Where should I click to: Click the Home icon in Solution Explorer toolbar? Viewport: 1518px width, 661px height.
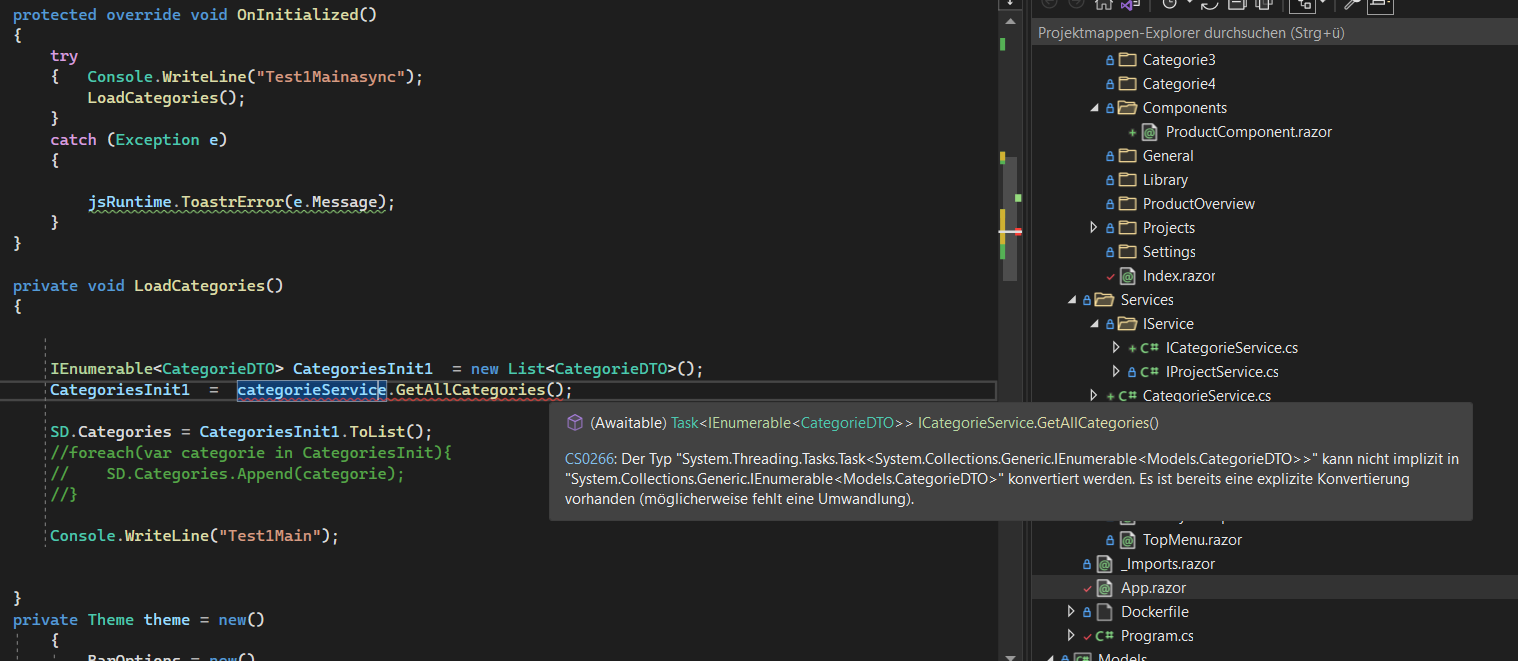(x=1103, y=4)
